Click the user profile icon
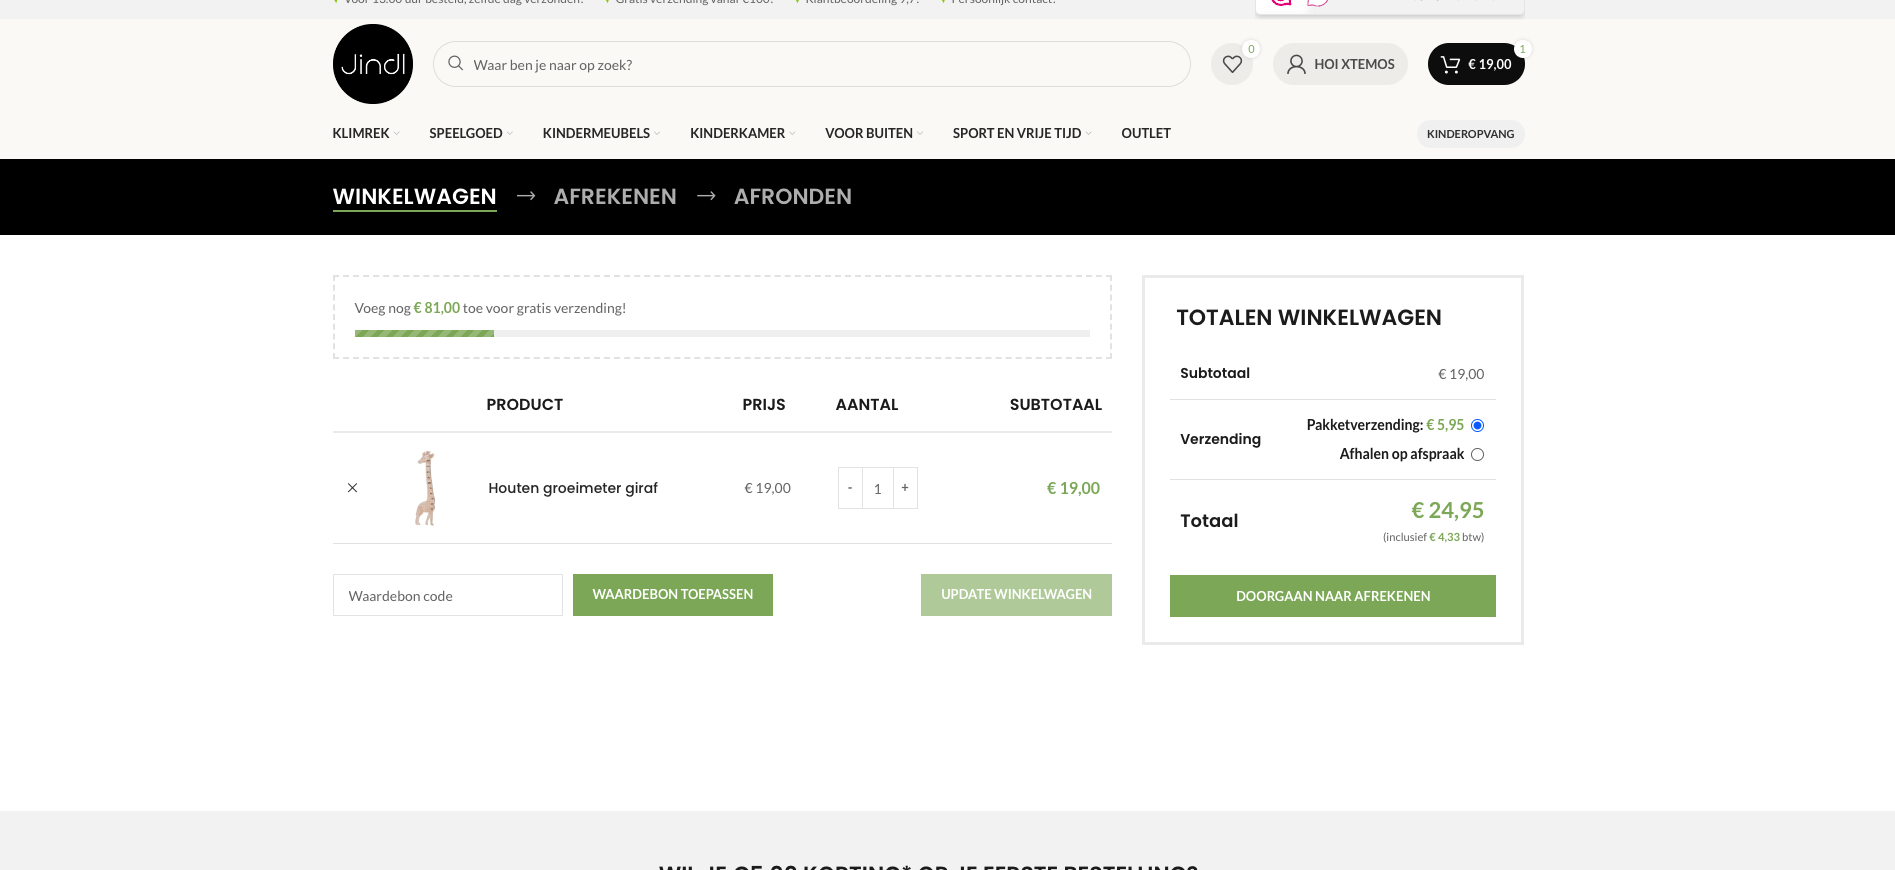 (x=1296, y=64)
